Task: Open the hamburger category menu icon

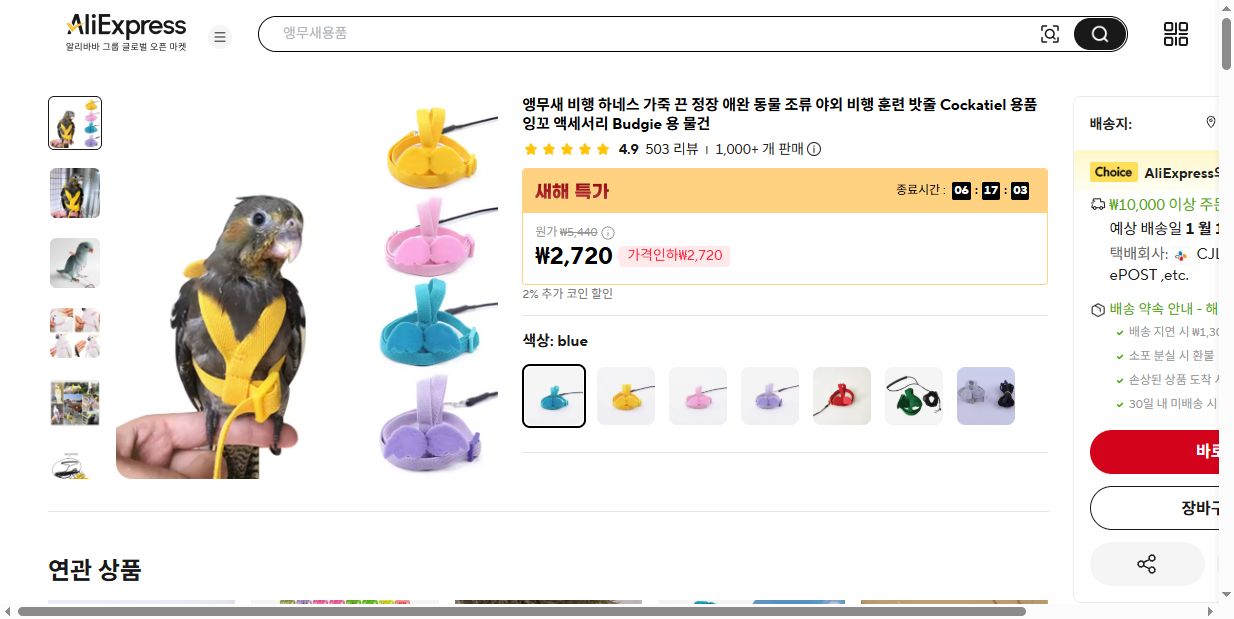Action: pos(220,37)
